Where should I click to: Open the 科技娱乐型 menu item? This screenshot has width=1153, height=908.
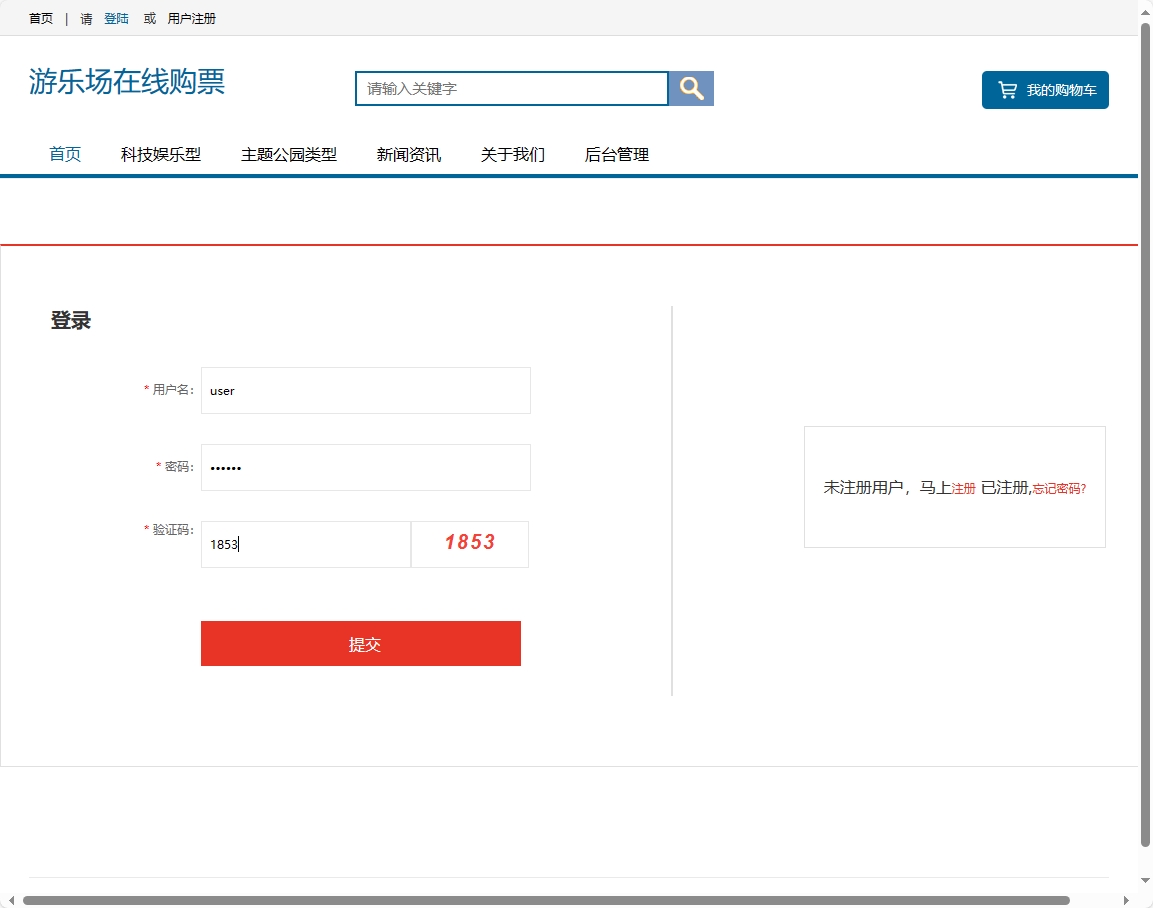(x=160, y=154)
